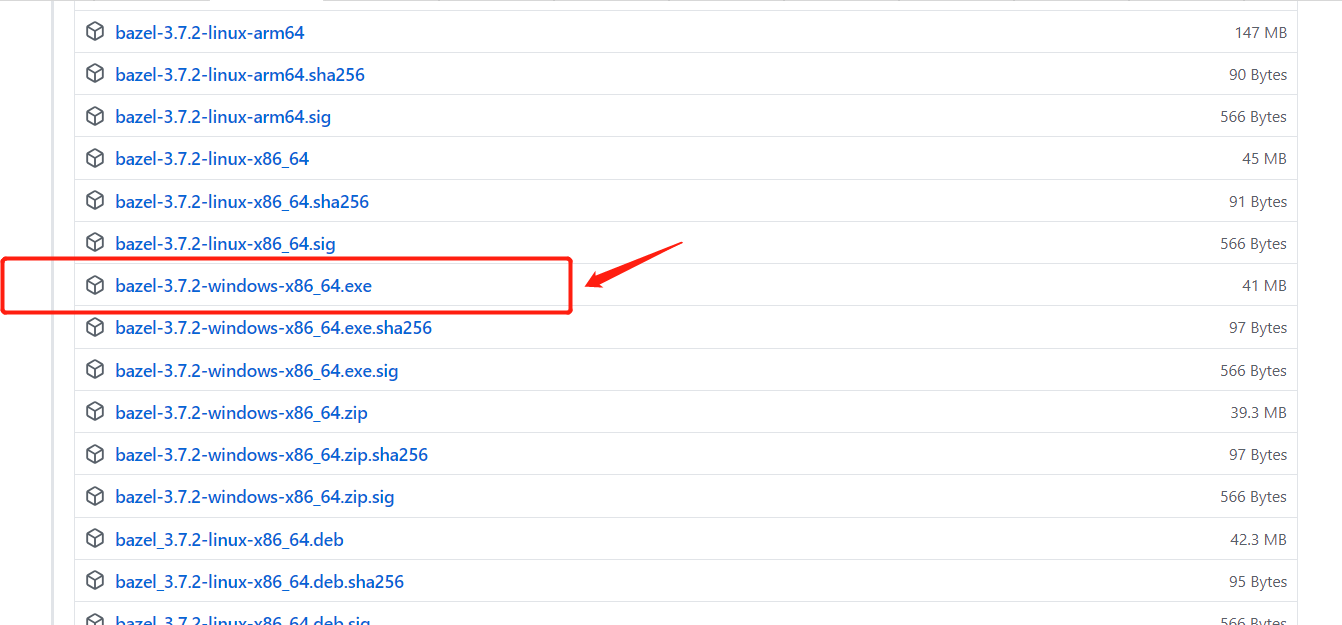Click the package icon next to bazel-3.7.2-linux-x86_64
Image resolution: width=1342 pixels, height=625 pixels.
coord(94,158)
